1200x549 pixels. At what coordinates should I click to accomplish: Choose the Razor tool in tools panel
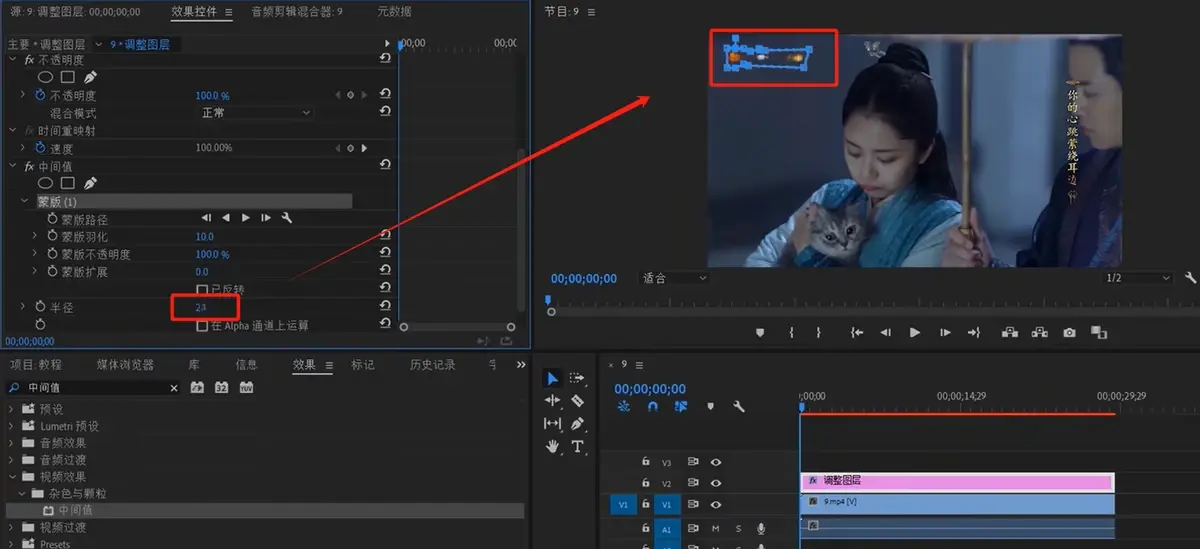577,400
